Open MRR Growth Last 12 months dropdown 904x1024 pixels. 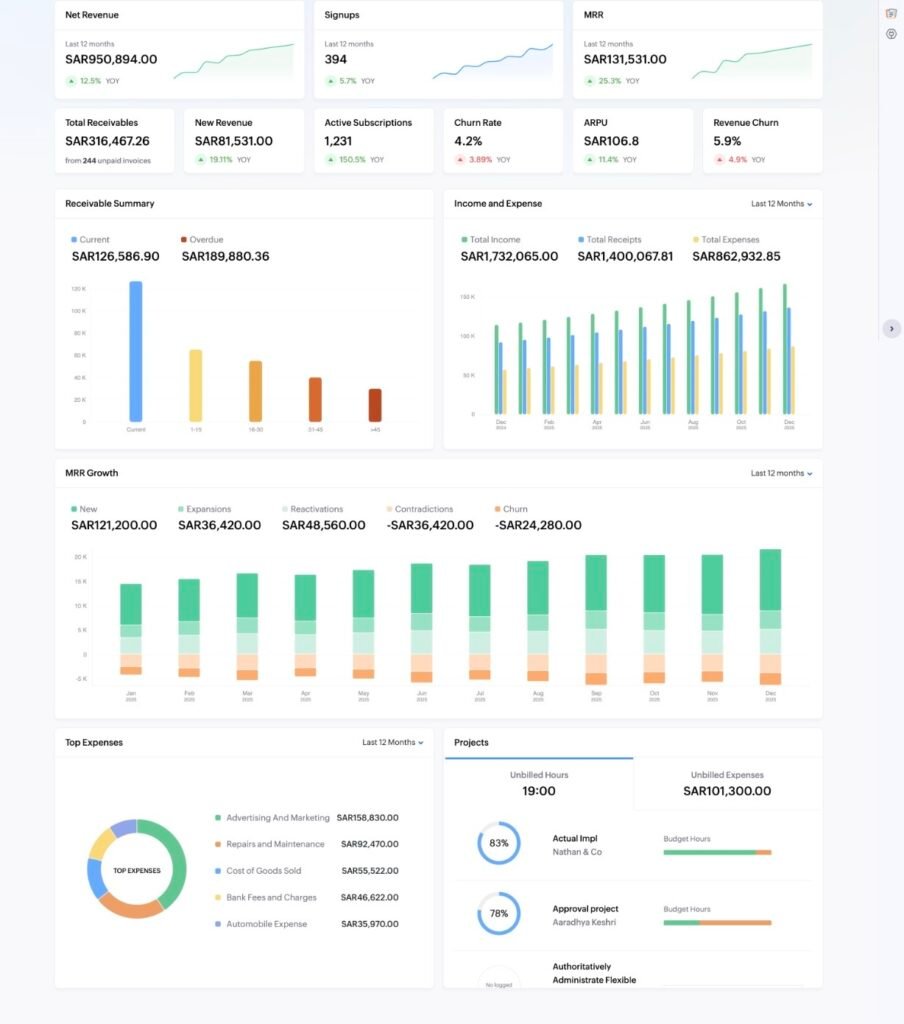781,473
